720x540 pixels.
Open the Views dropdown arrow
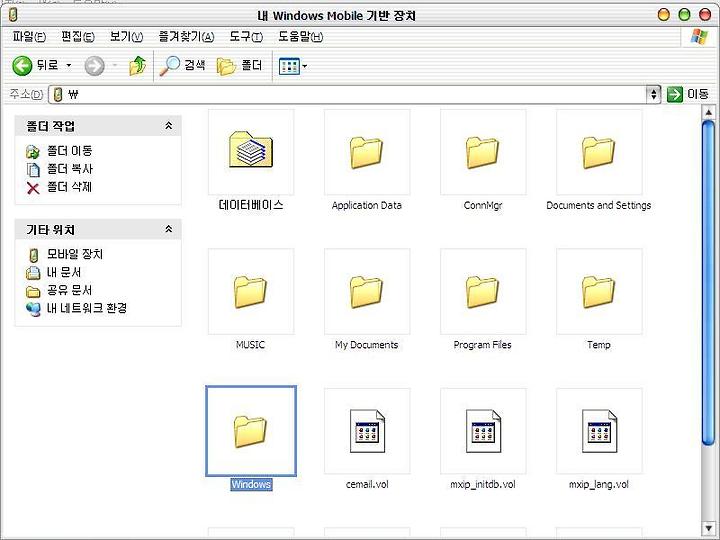(x=304, y=67)
